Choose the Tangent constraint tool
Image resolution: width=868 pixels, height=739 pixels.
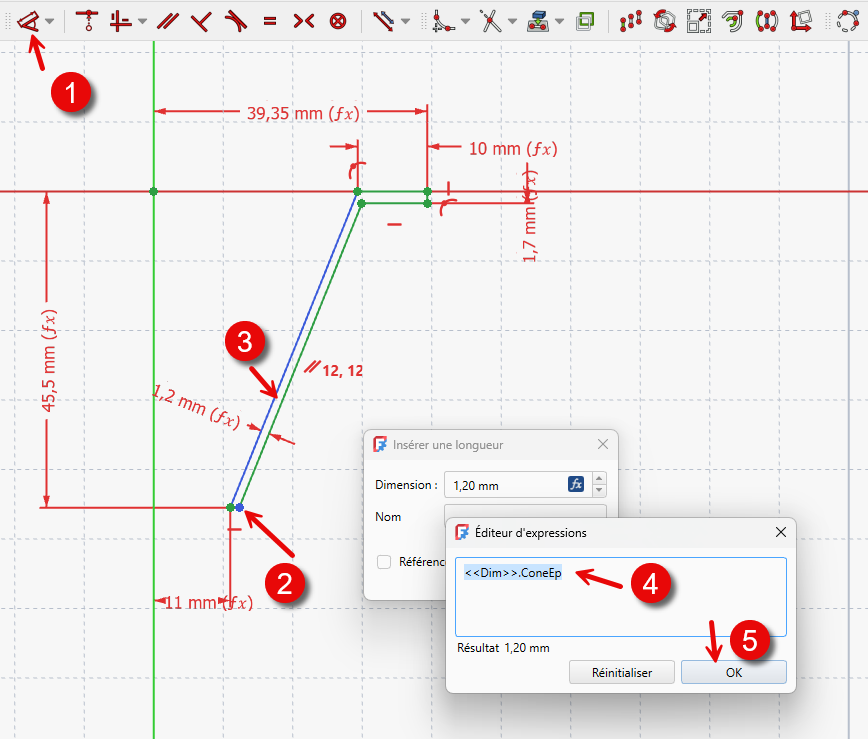(x=236, y=21)
